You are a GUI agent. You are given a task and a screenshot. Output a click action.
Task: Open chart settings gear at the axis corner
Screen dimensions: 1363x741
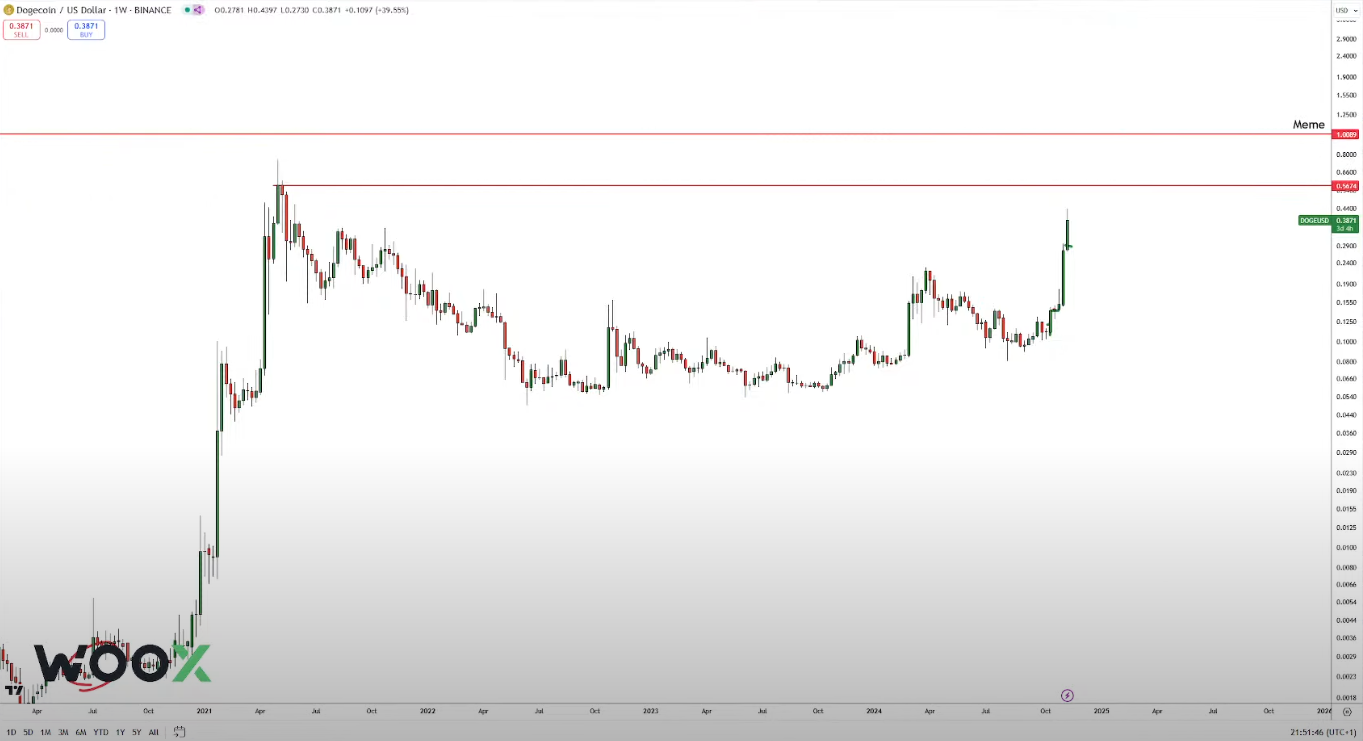(x=1347, y=712)
